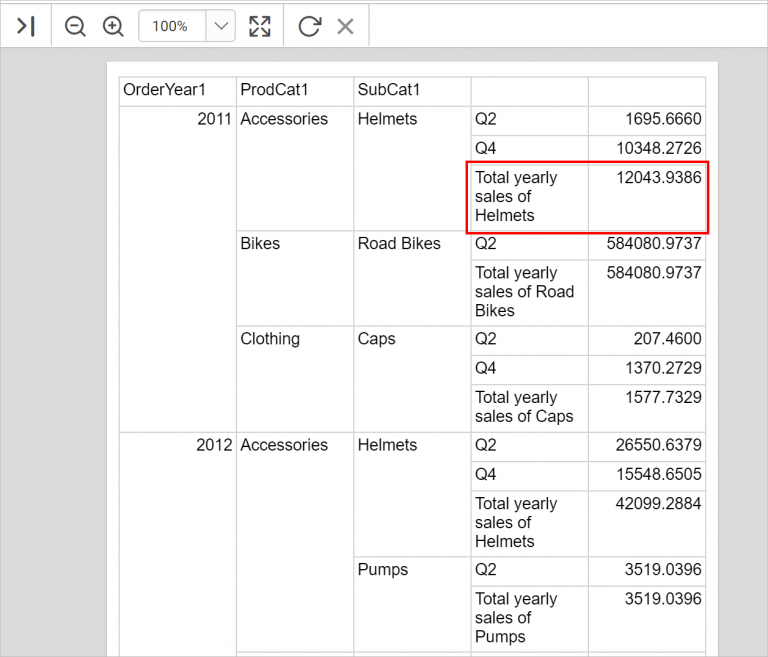Image resolution: width=768 pixels, height=657 pixels.
Task: Zoom out using the minus magnifier
Action: [x=75, y=26]
